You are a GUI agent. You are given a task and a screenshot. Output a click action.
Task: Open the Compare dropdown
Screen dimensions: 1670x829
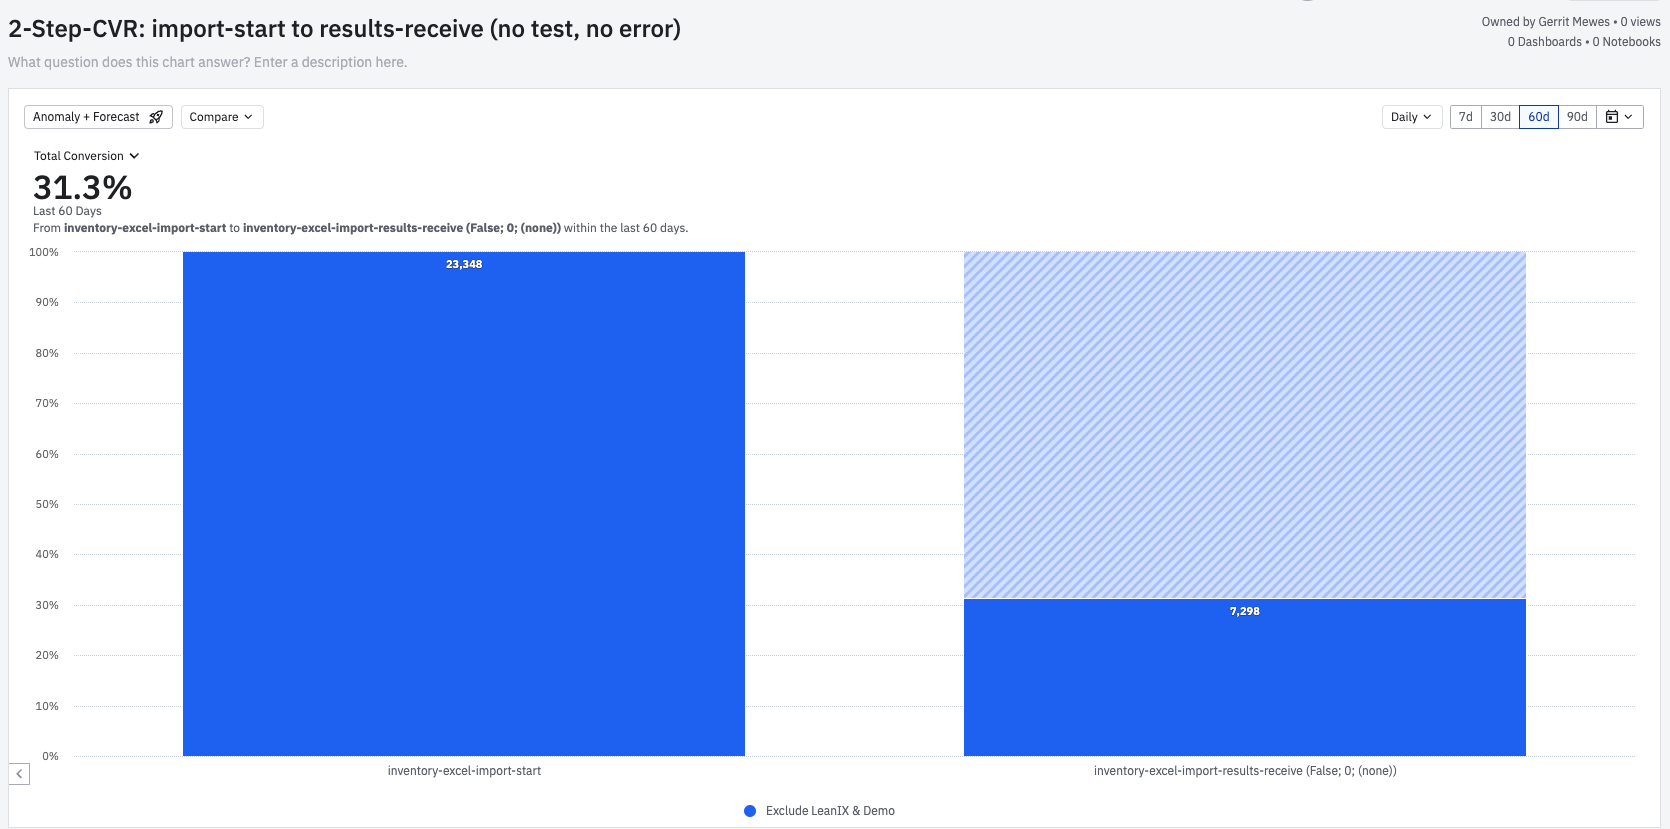[x=222, y=117]
